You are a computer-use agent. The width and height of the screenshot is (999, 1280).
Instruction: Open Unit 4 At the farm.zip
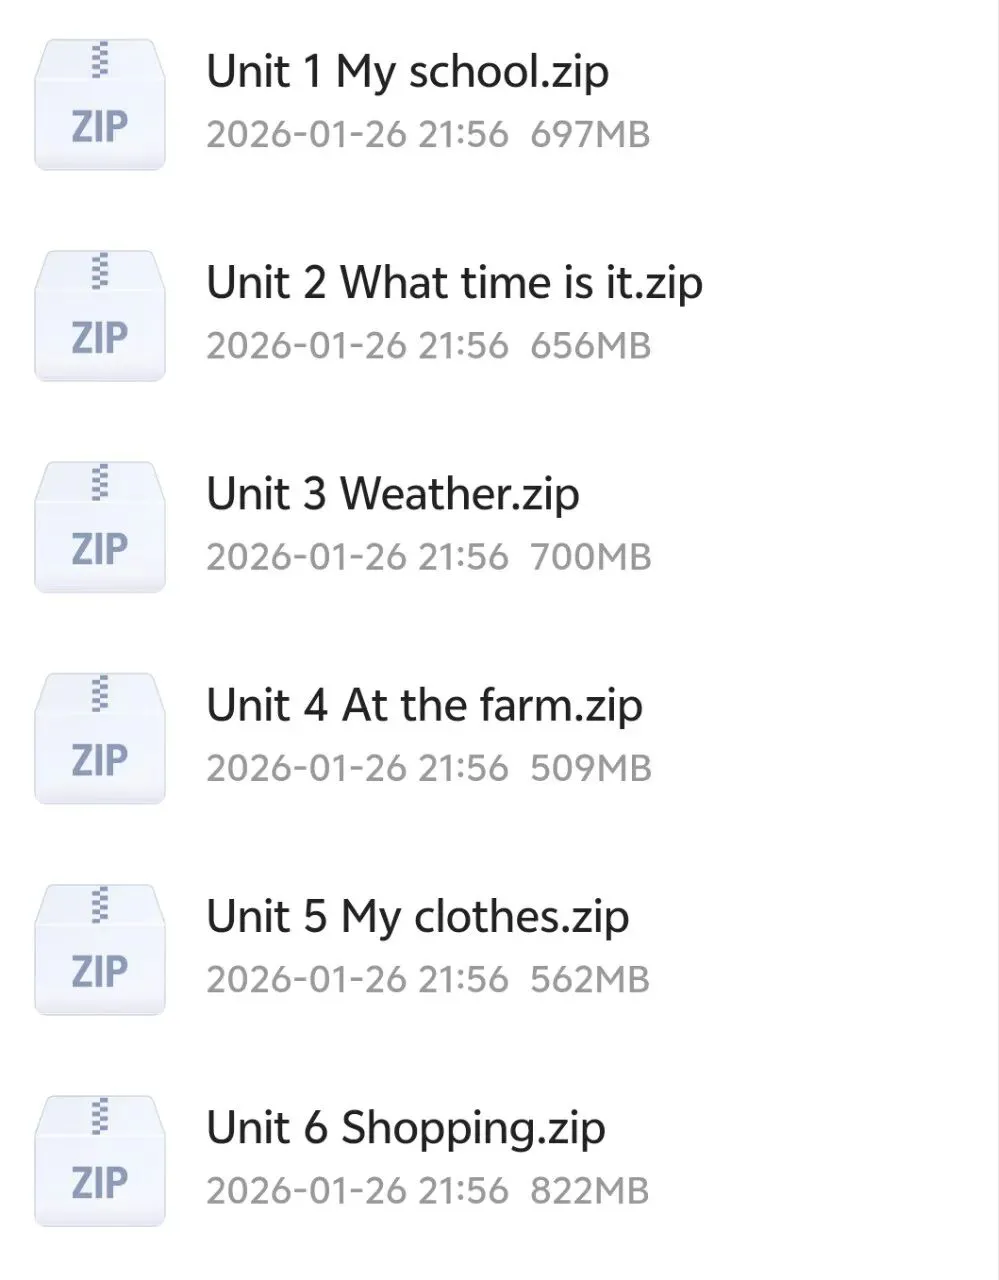[x=424, y=706]
